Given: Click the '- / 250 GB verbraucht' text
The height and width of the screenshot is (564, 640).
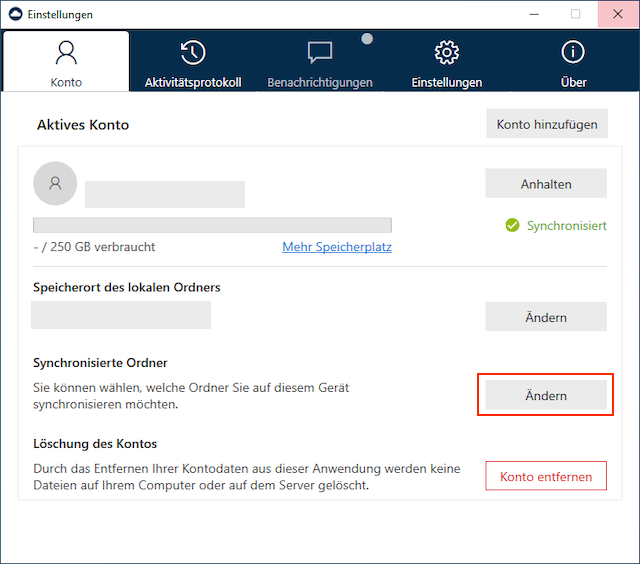Looking at the screenshot, I should (x=94, y=247).
